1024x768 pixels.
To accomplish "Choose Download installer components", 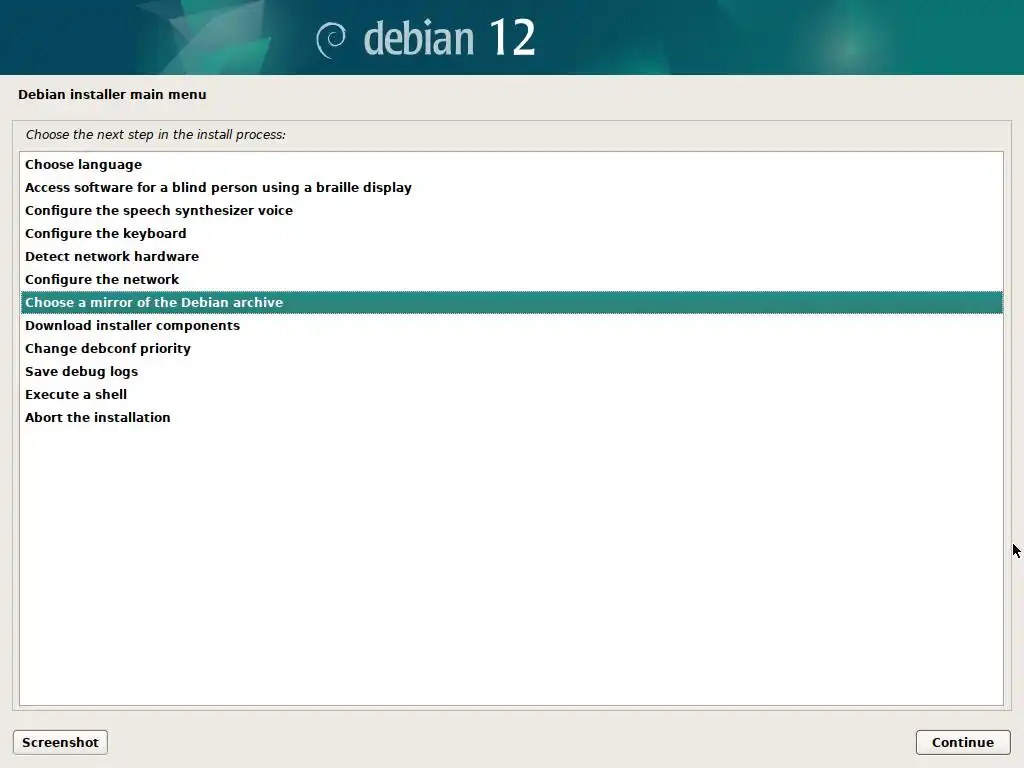I will tap(511, 325).
